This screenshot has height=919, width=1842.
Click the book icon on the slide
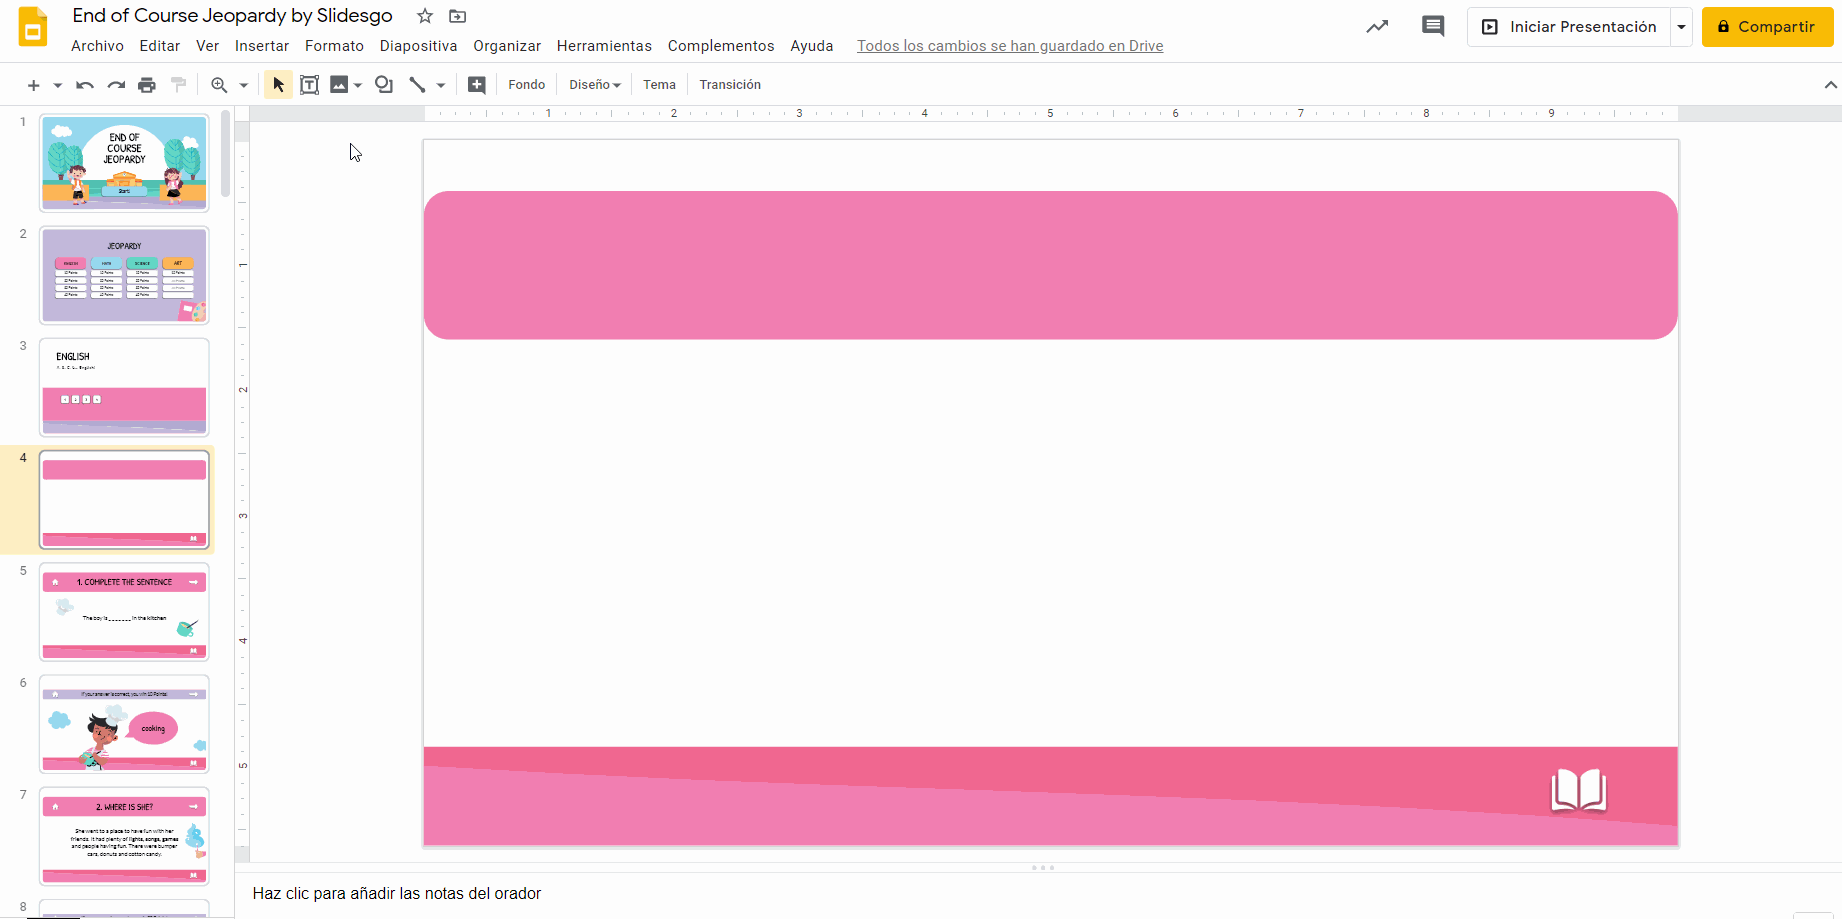tap(1579, 791)
